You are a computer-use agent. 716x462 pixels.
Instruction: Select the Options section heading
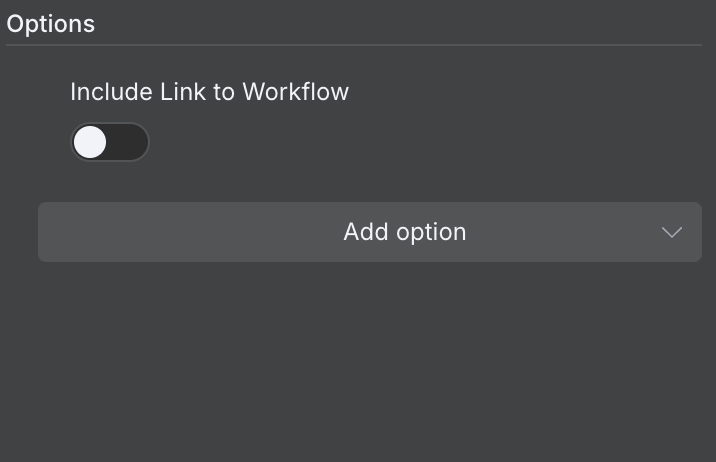click(x=50, y=24)
